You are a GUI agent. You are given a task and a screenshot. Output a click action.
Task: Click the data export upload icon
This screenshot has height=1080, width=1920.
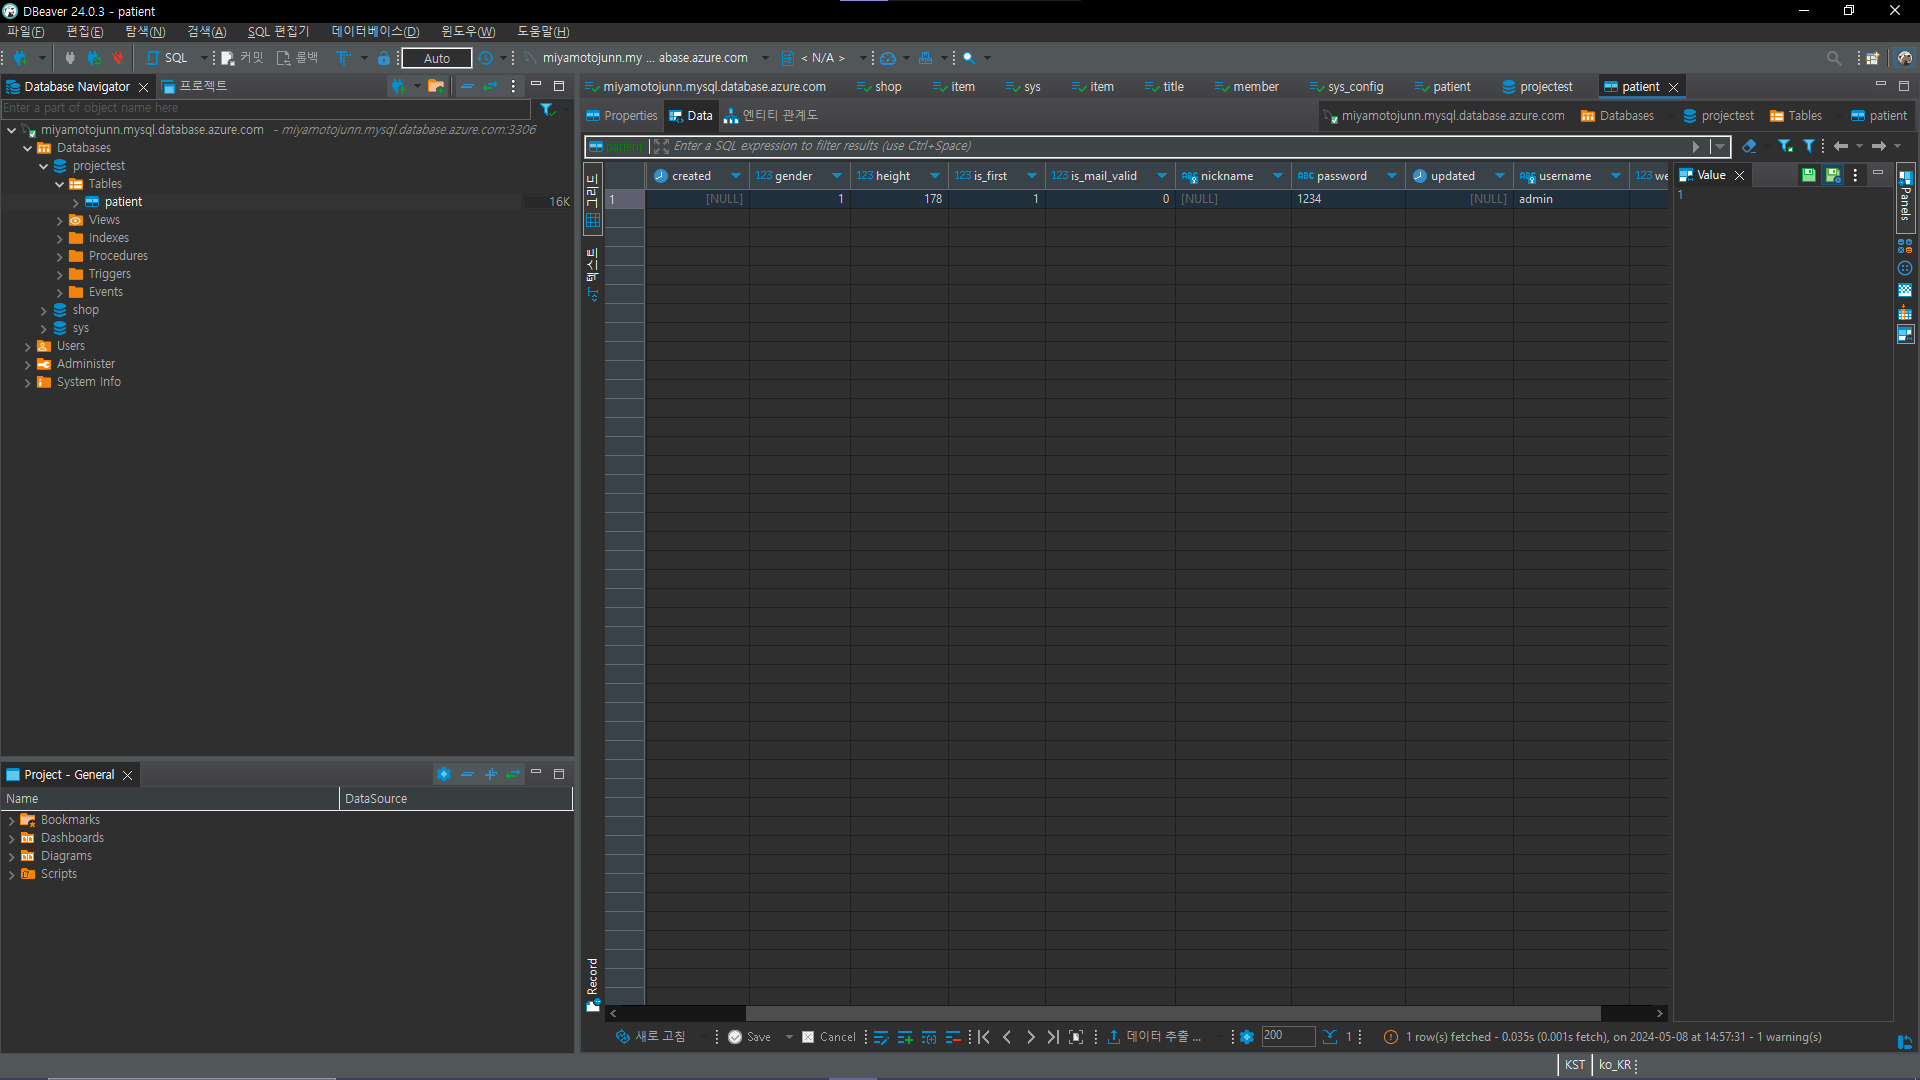pyautogui.click(x=1113, y=1037)
